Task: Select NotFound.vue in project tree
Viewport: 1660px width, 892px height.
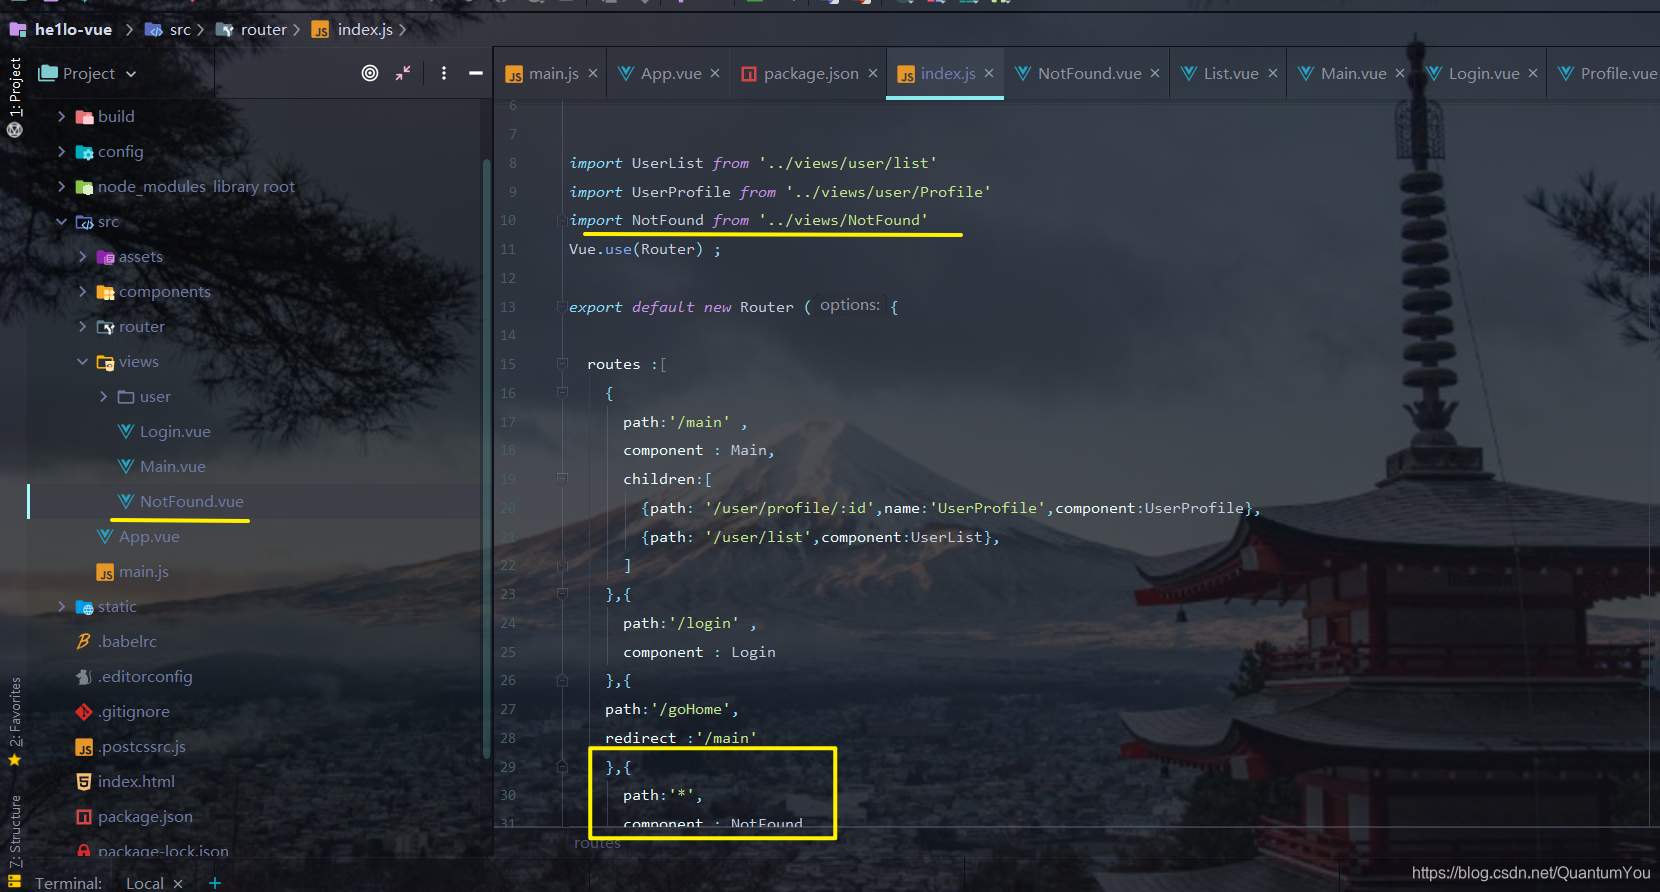Action: [191, 502]
